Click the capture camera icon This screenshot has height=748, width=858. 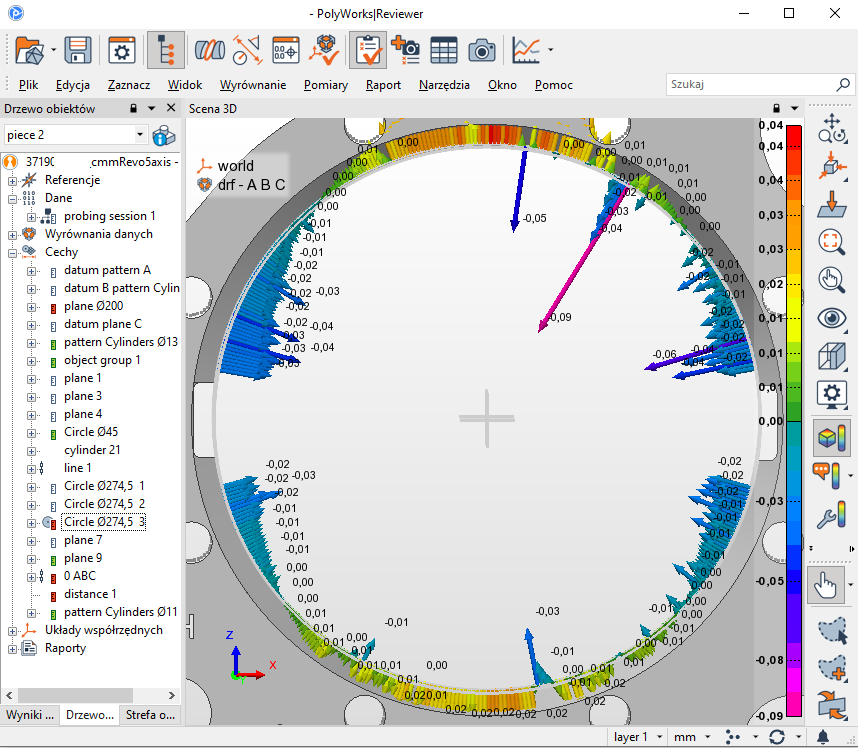[x=482, y=50]
